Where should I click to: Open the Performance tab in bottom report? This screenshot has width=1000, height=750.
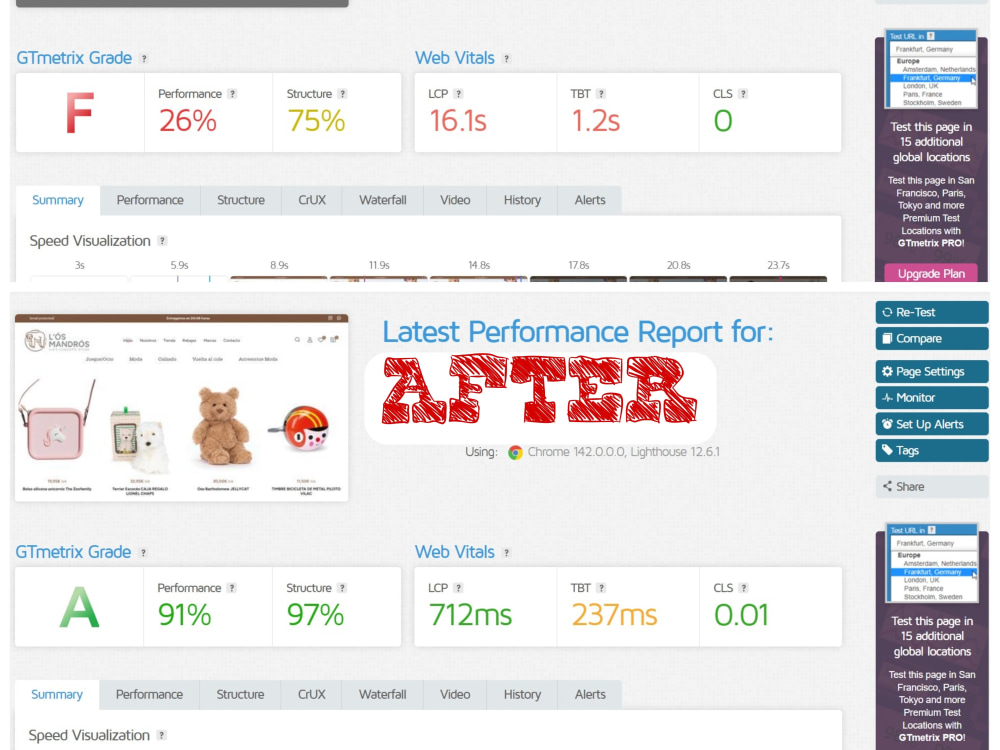click(x=149, y=695)
